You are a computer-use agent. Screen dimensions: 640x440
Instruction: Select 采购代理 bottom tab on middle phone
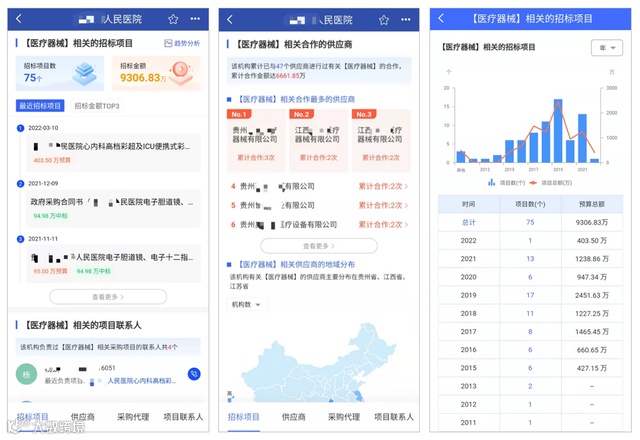point(344,417)
